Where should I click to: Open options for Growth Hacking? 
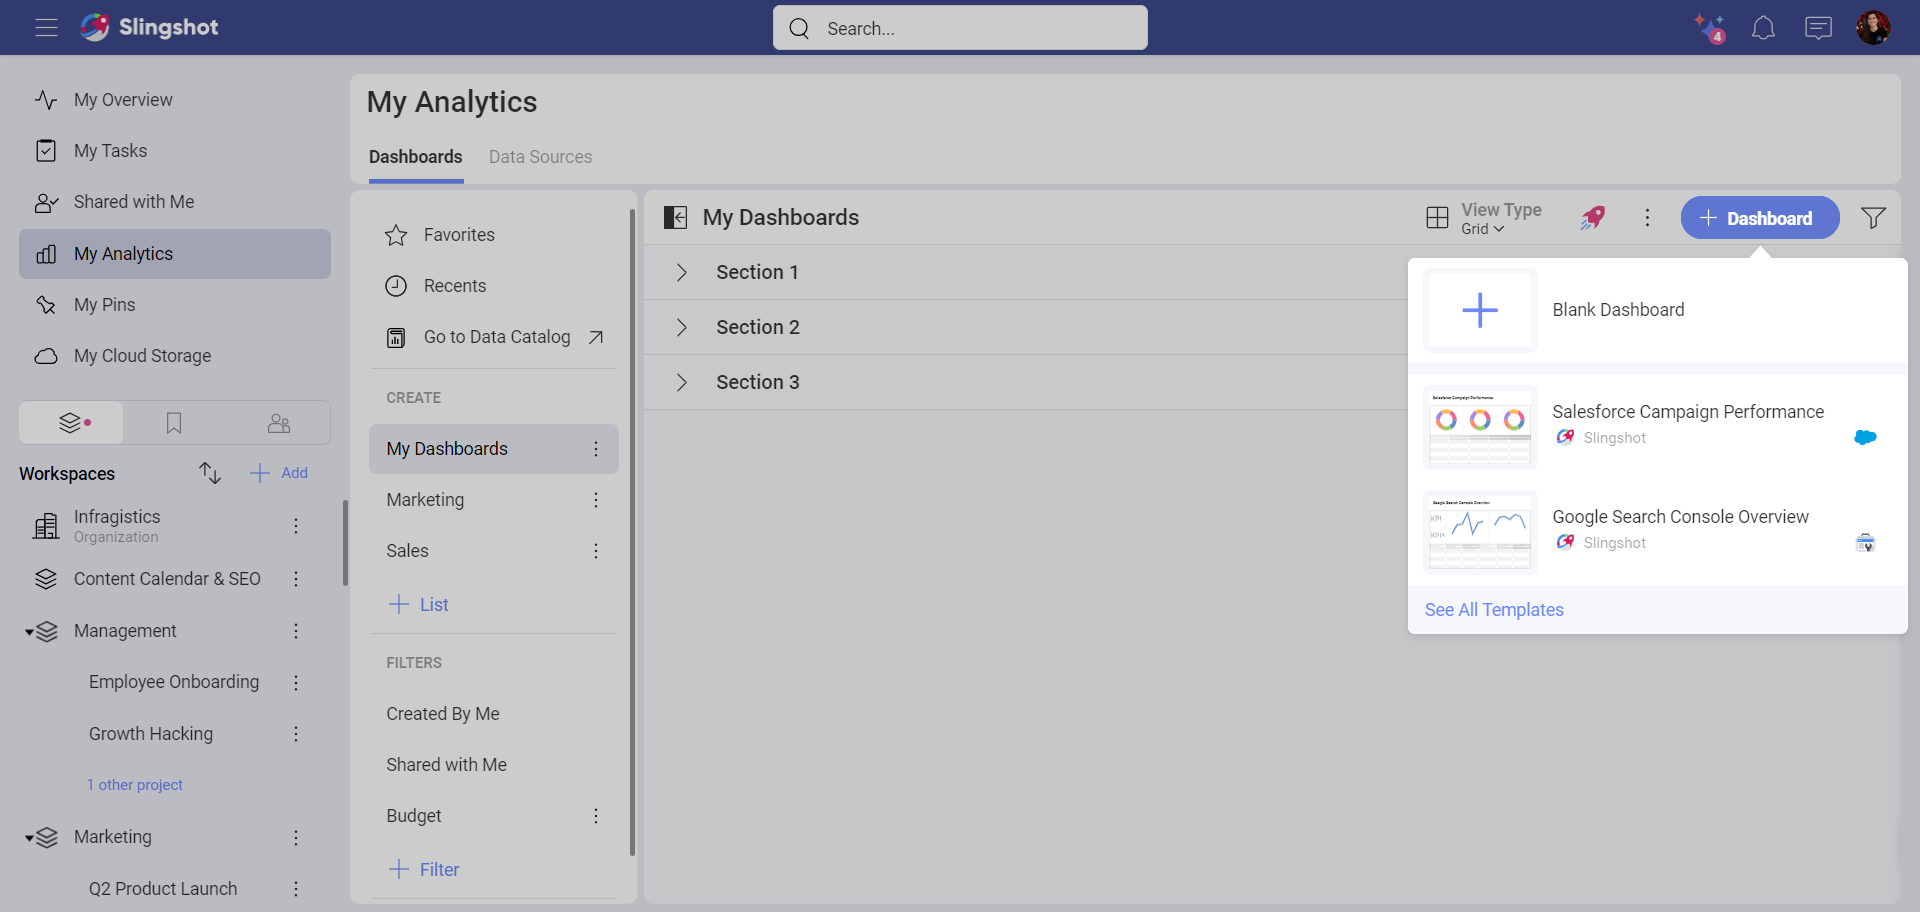click(296, 734)
